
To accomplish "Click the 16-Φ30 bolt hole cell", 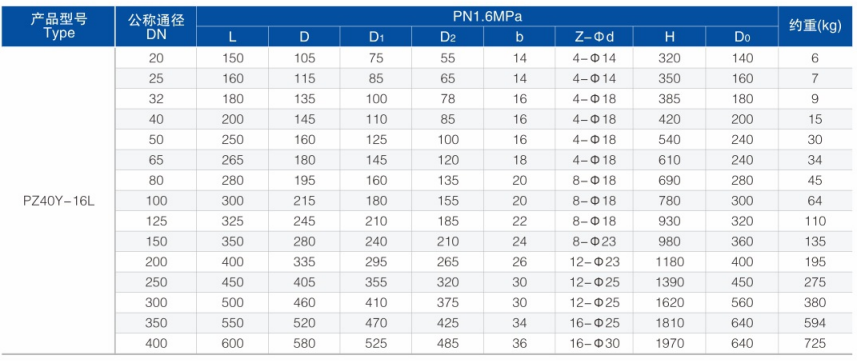I will (595, 343).
